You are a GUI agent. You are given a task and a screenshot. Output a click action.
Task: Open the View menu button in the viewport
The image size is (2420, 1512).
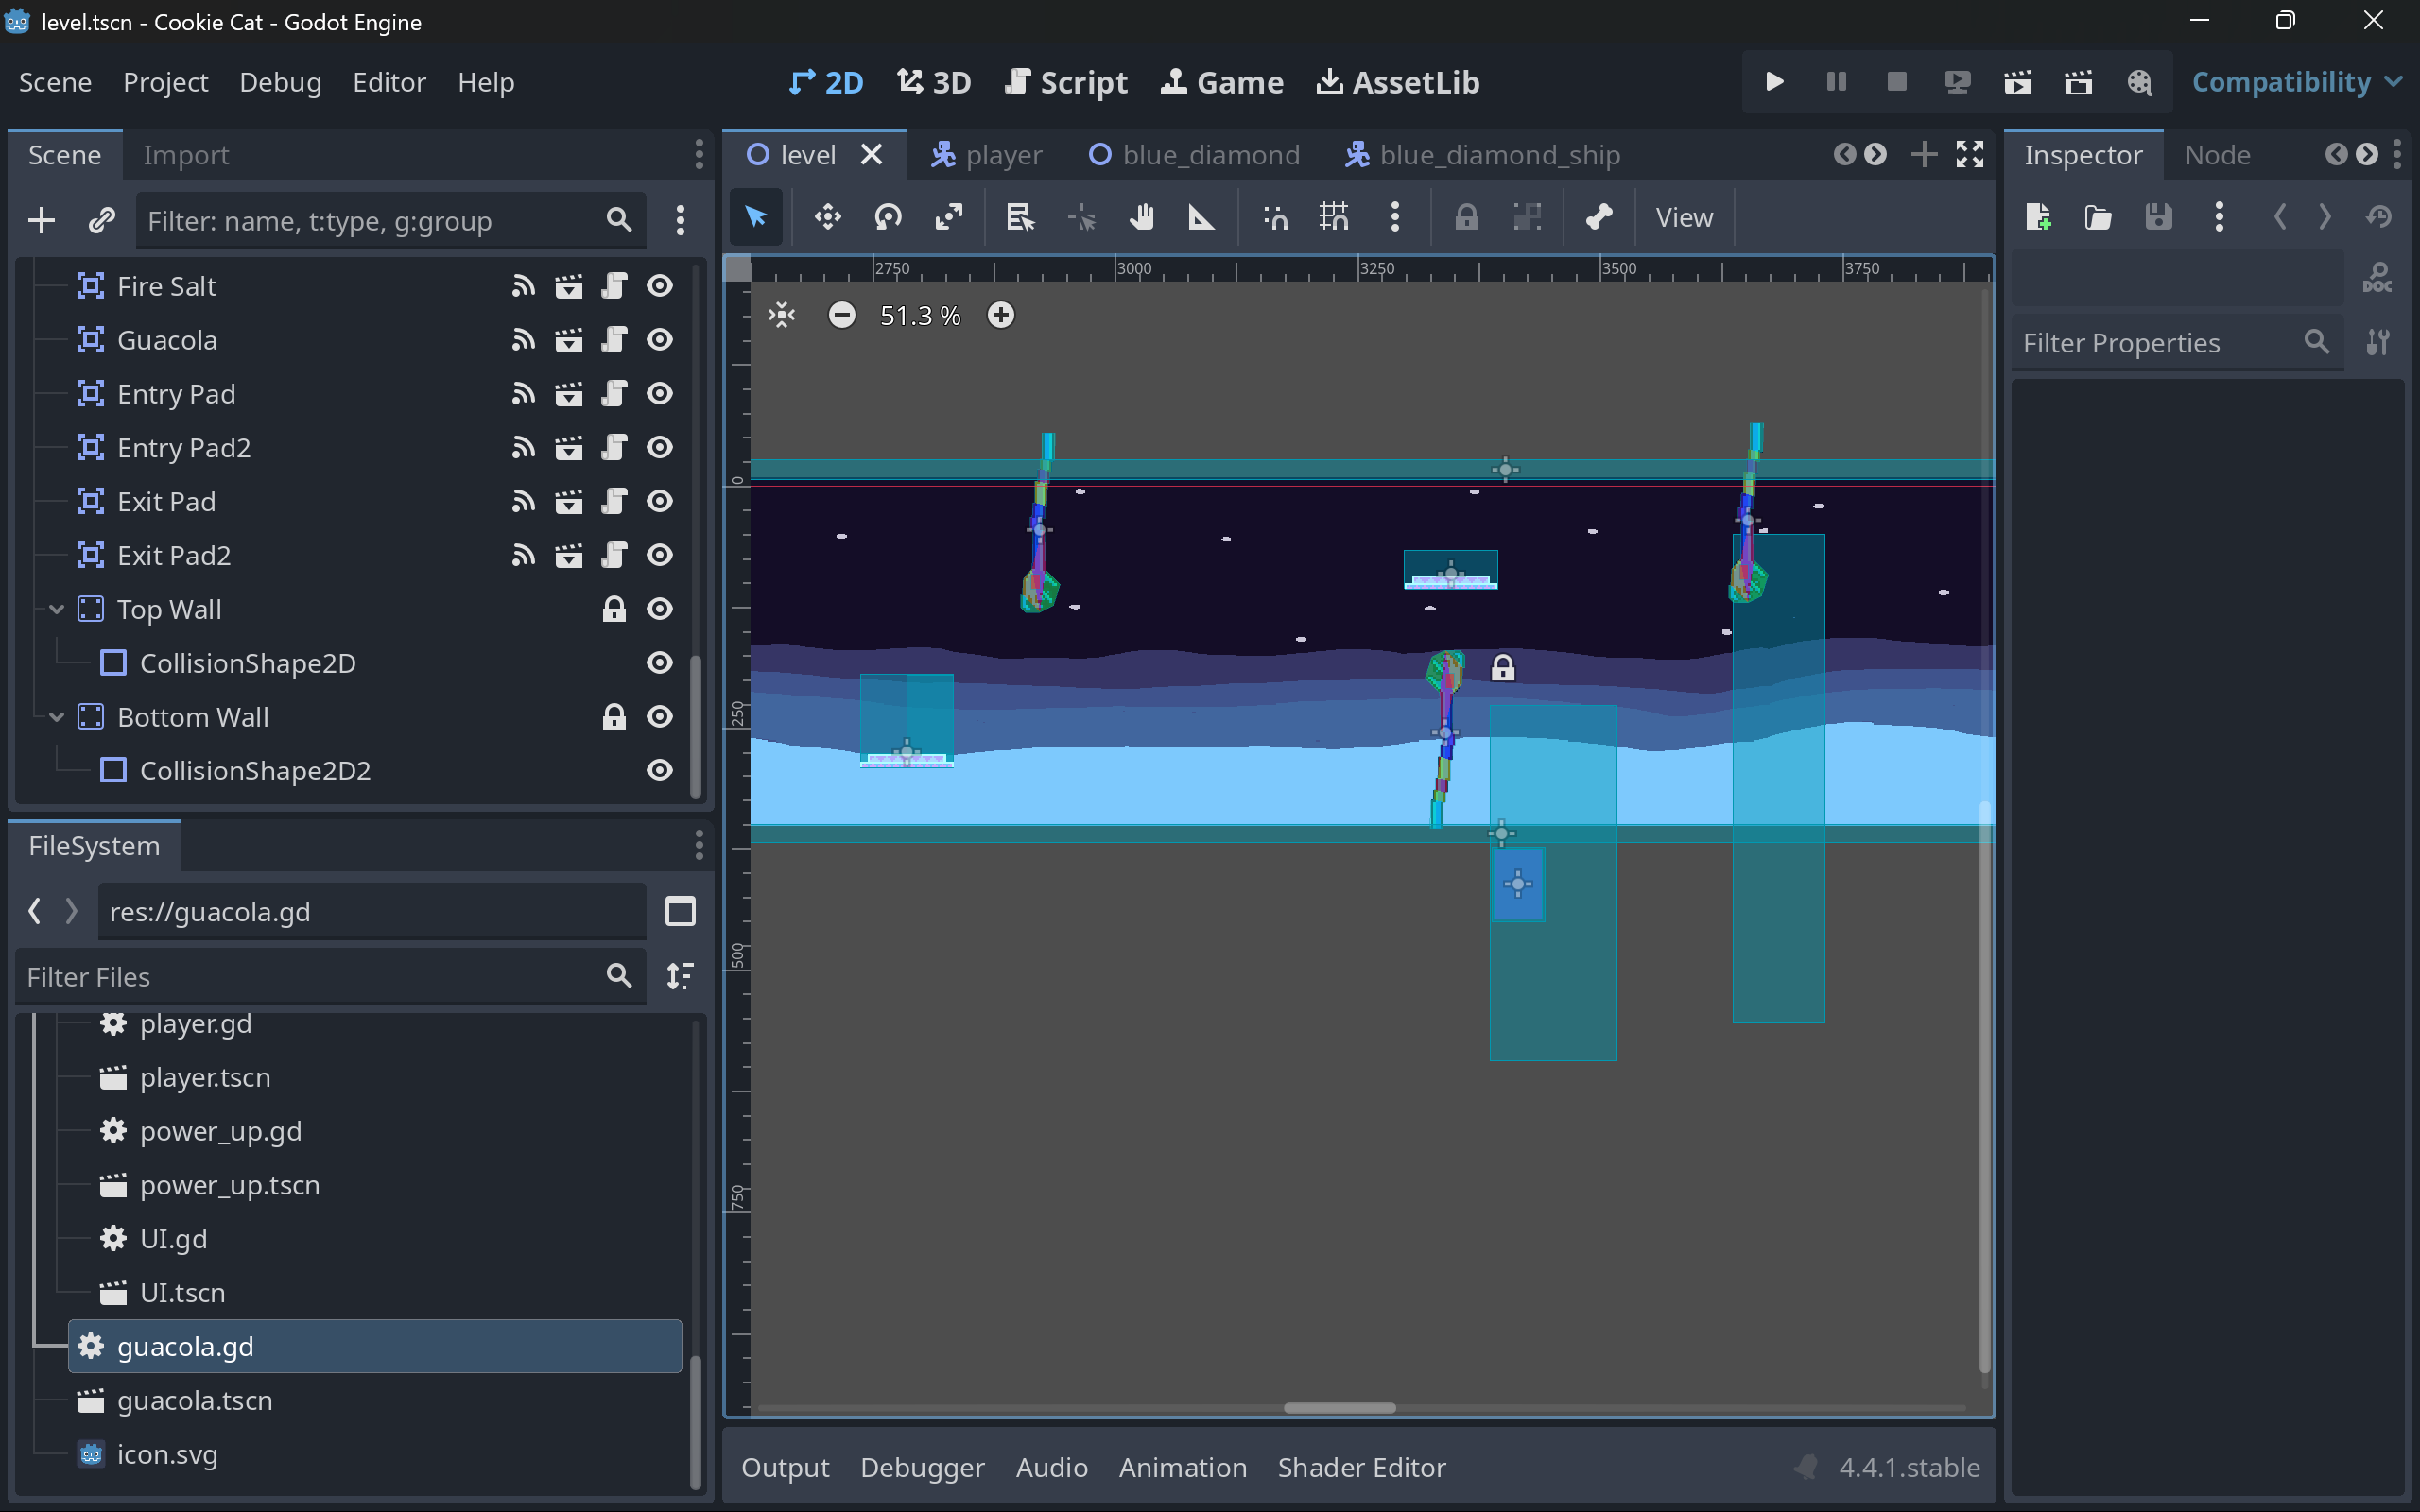(1683, 217)
